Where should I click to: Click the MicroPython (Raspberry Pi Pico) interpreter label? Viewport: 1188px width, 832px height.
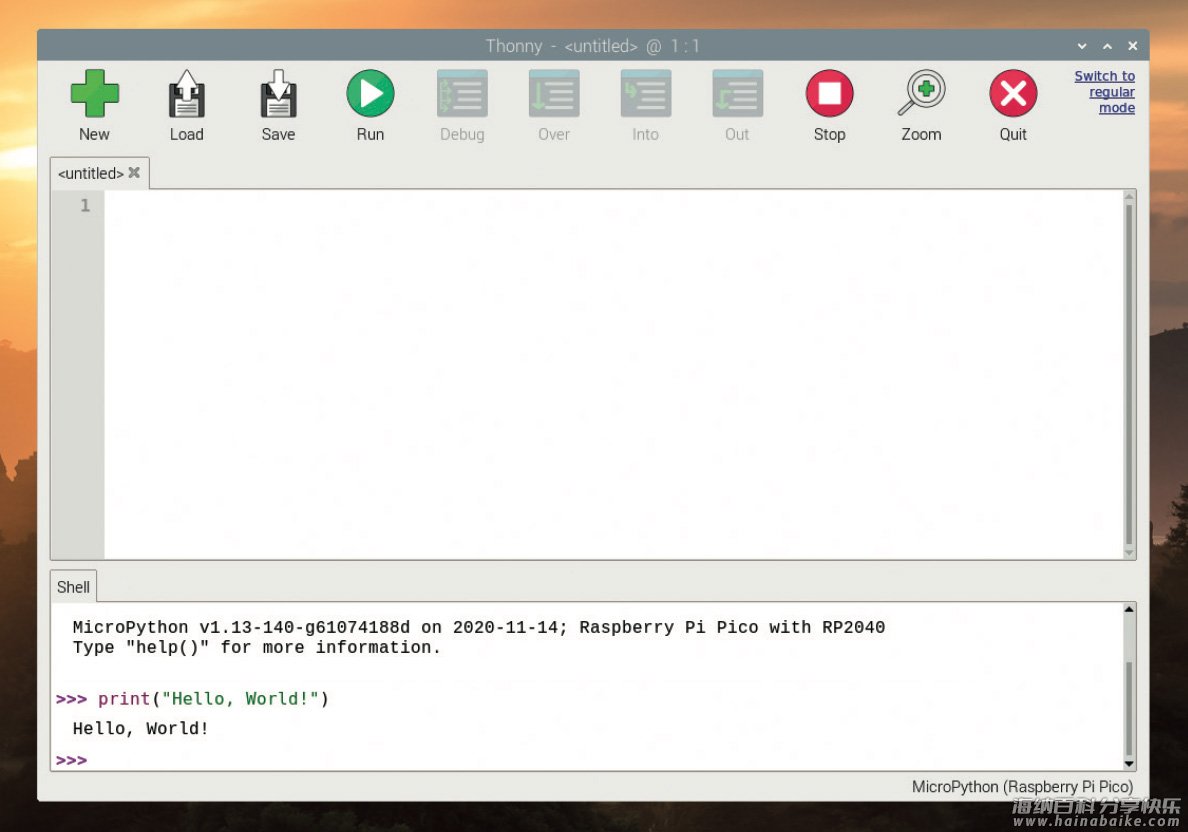tap(1022, 787)
